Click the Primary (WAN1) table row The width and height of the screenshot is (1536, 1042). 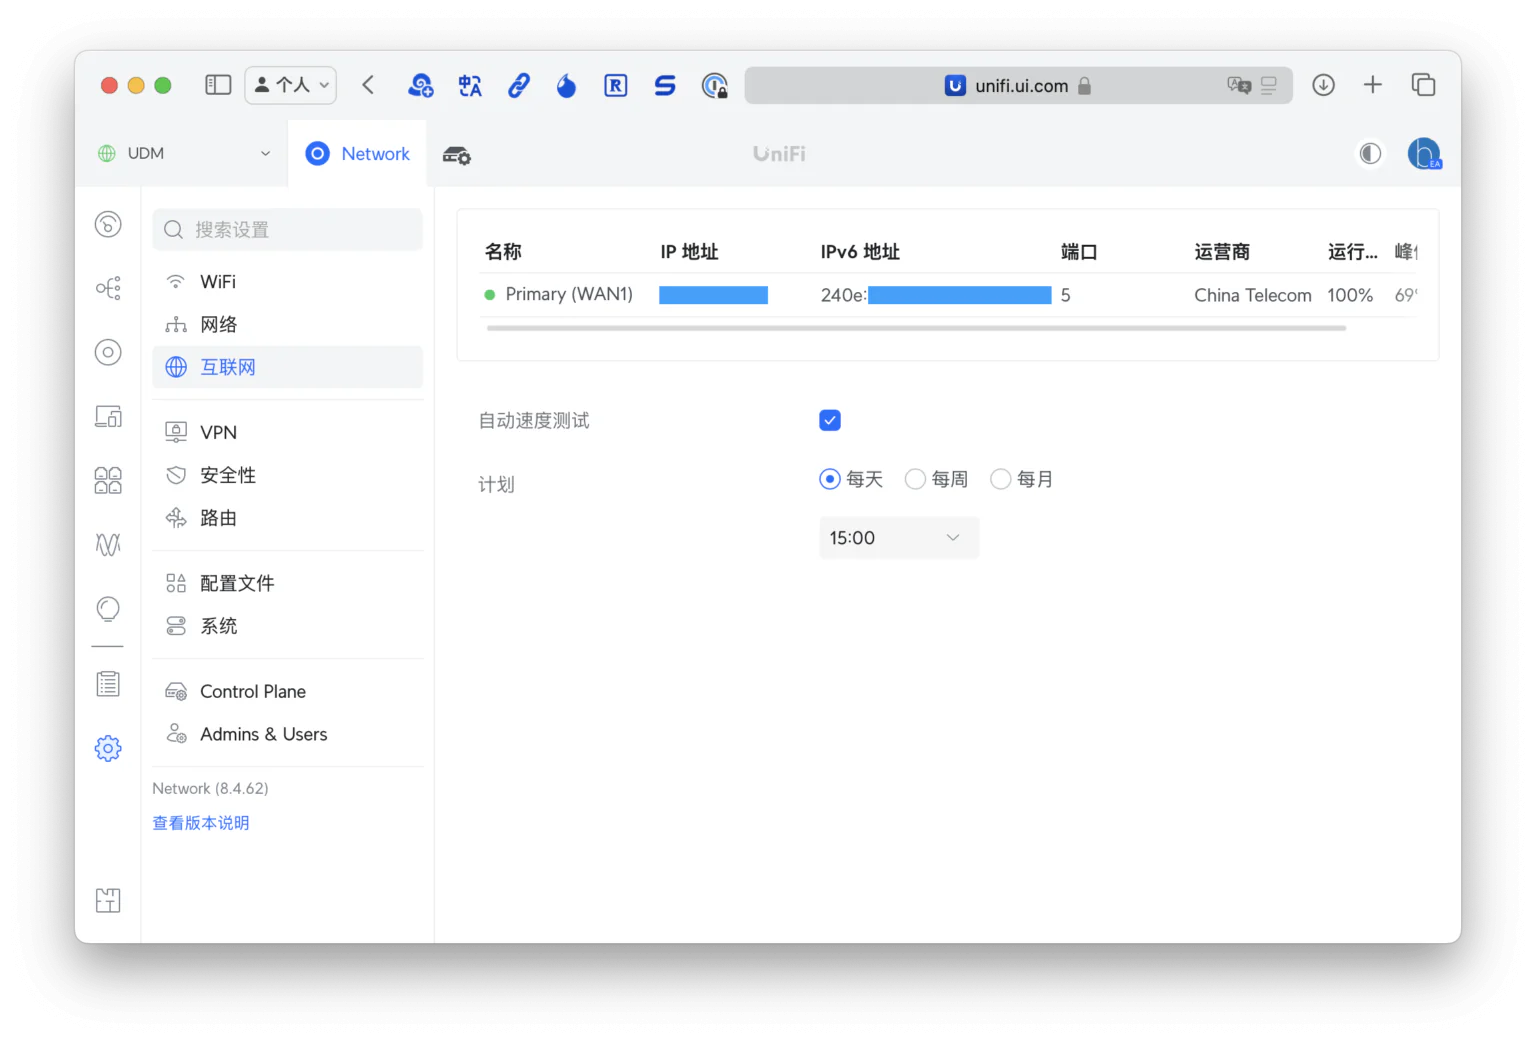click(x=570, y=295)
